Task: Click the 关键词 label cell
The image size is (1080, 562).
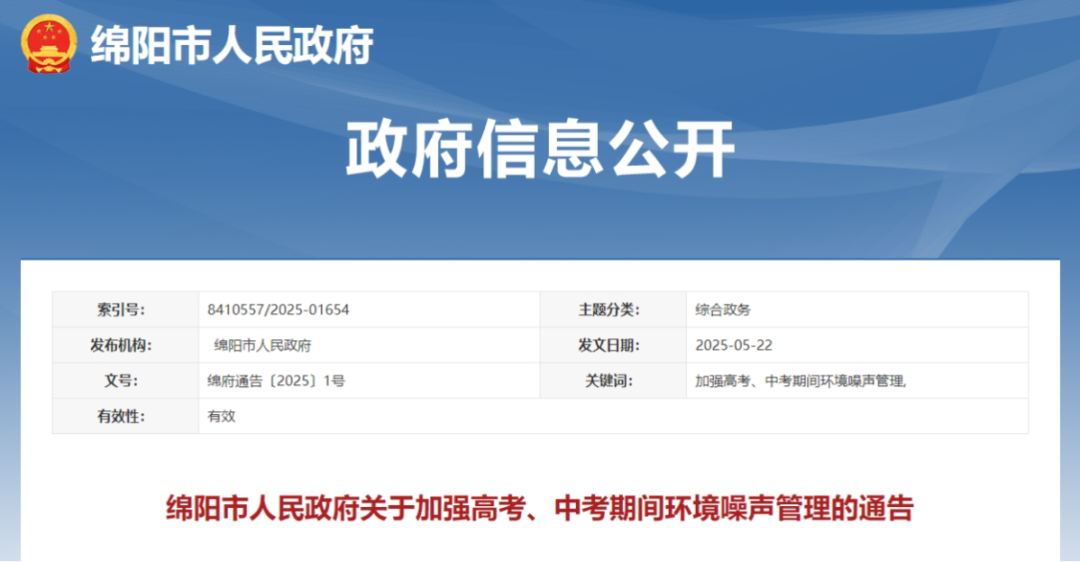Action: [x=613, y=381]
